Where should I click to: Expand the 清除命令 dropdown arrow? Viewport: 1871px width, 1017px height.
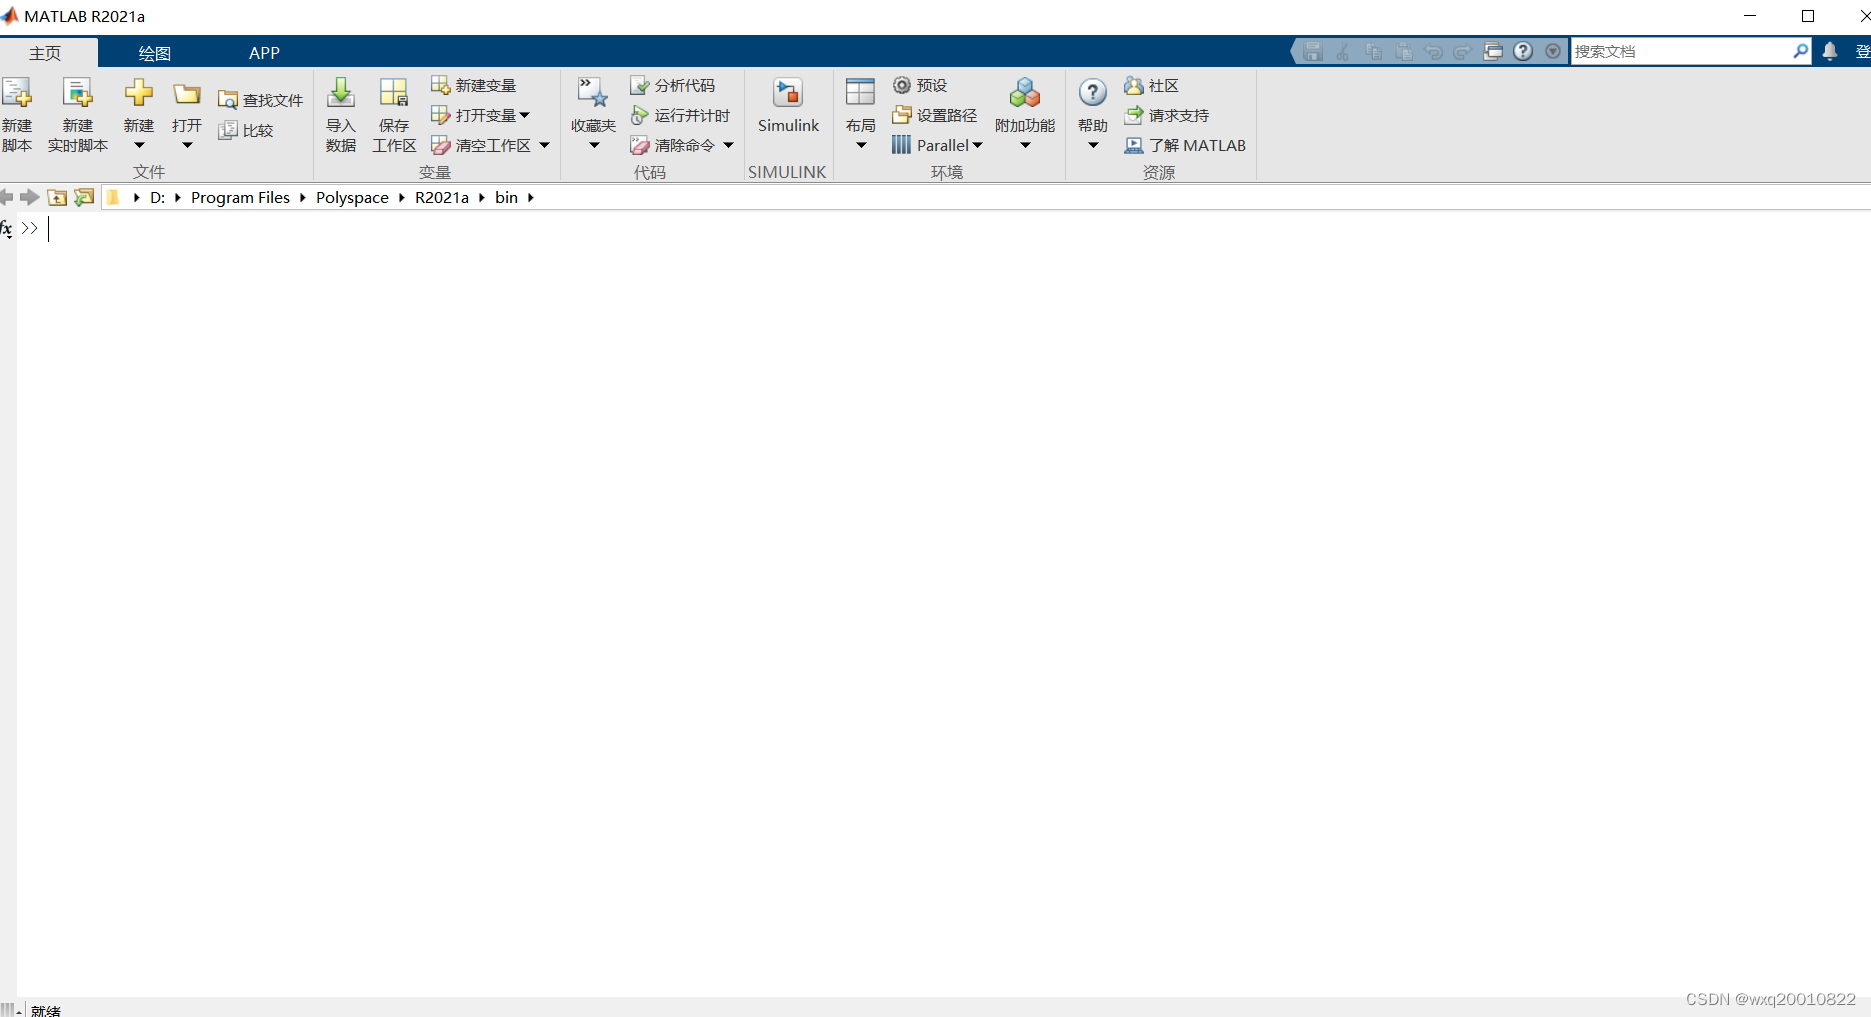(728, 145)
